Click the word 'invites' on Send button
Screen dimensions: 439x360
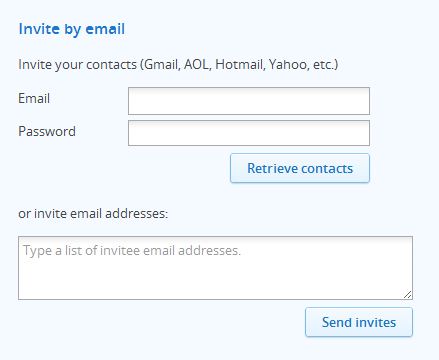(375, 322)
